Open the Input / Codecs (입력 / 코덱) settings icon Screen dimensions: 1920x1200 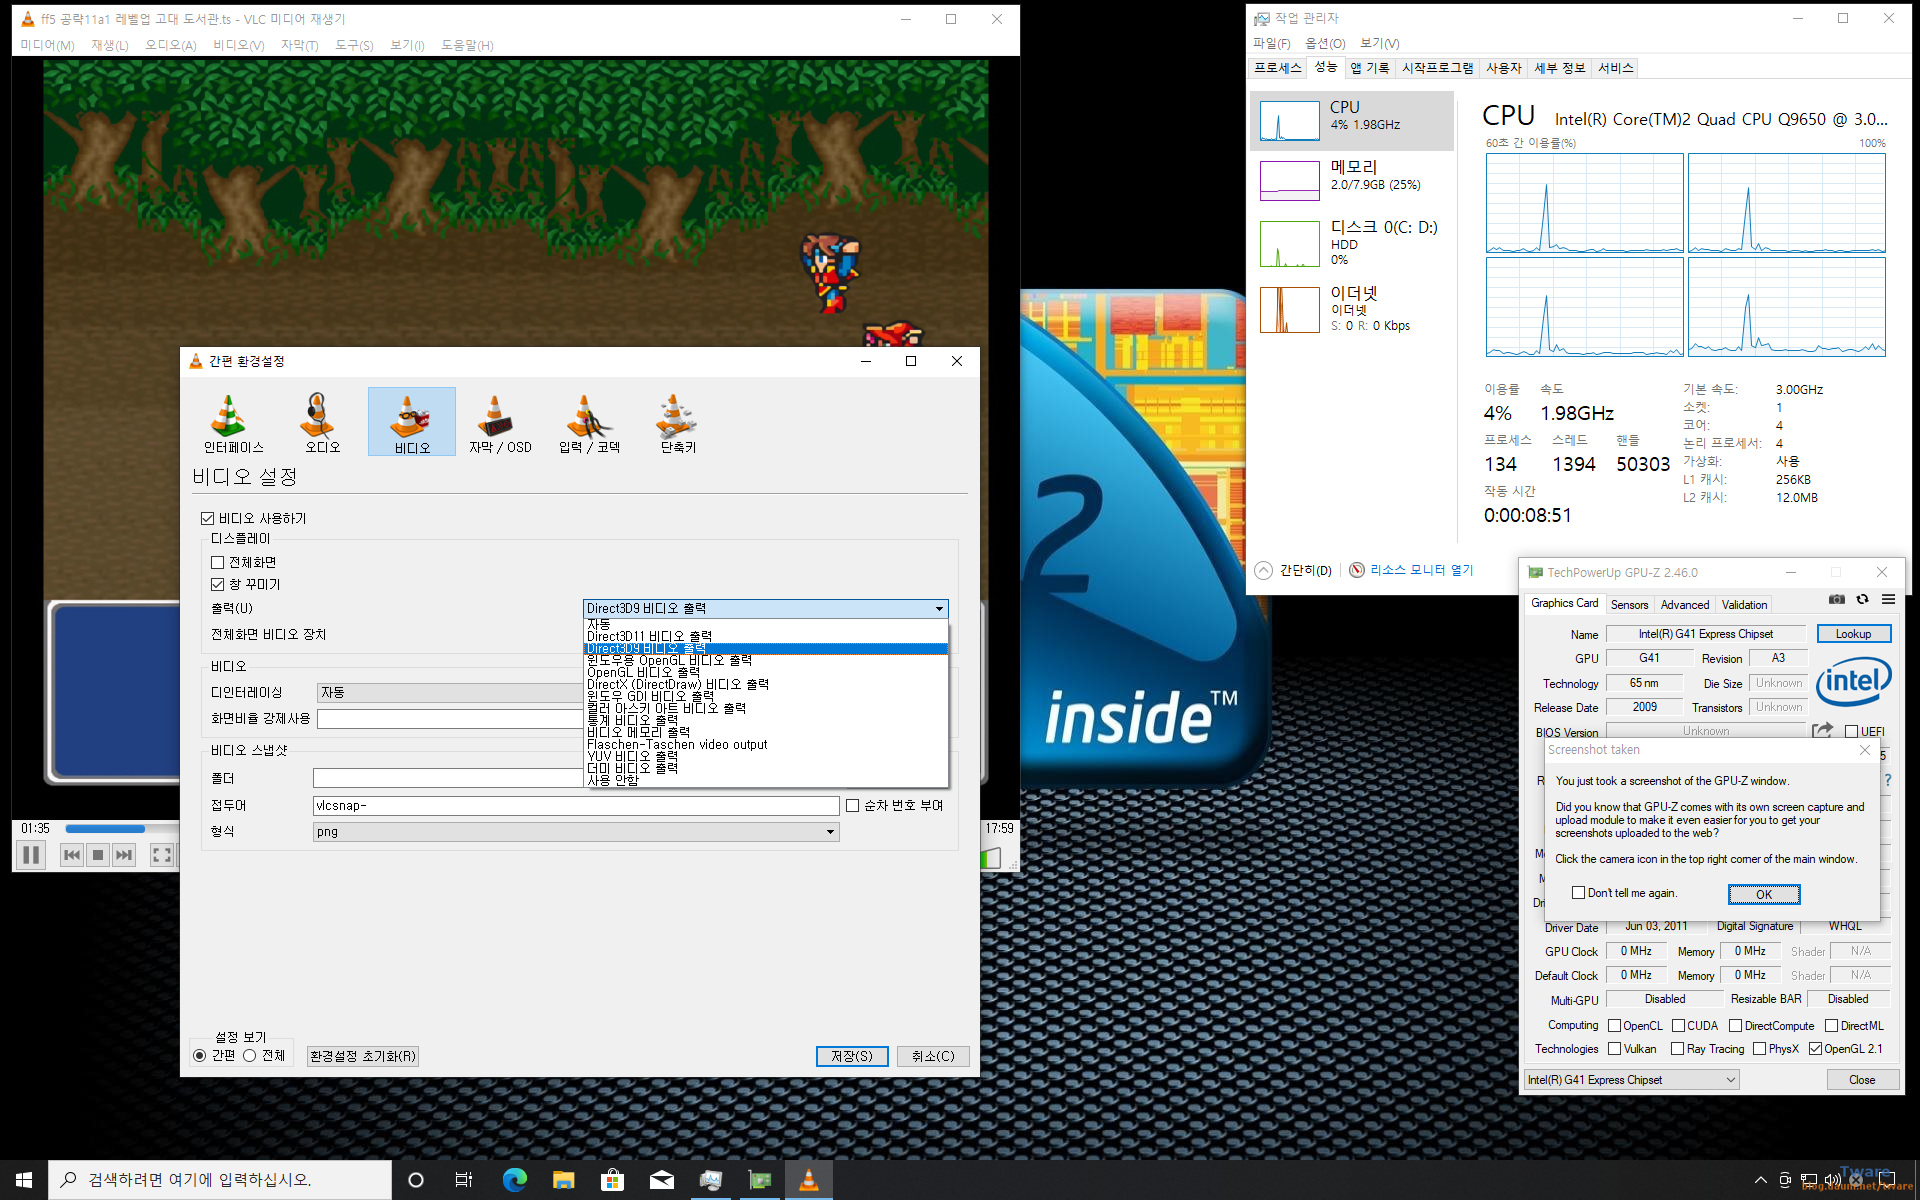click(589, 422)
